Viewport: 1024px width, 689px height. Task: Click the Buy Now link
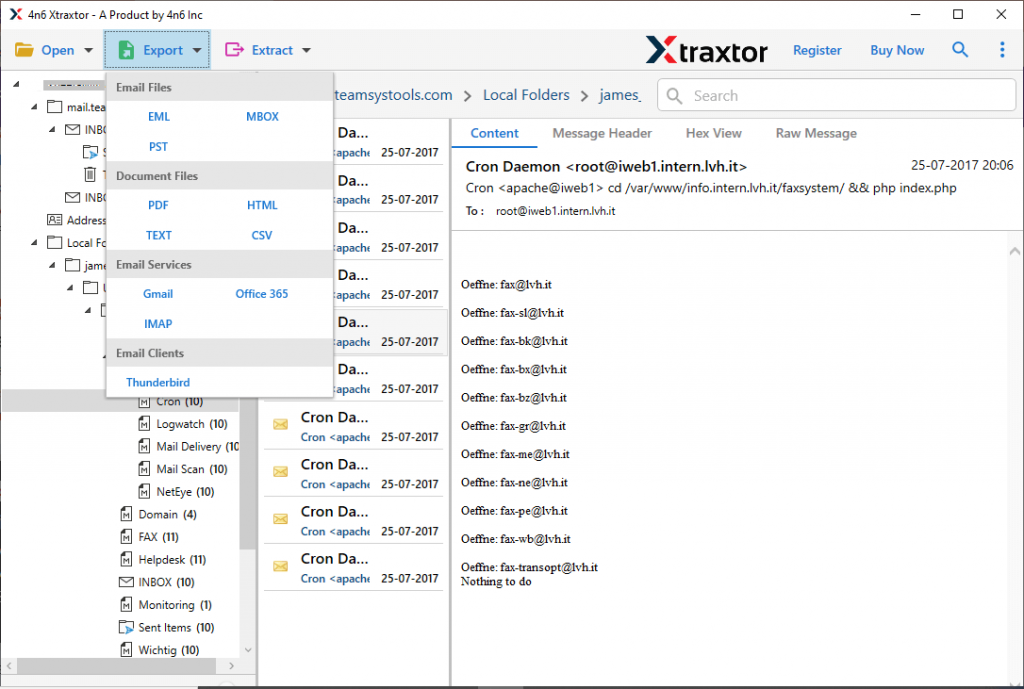point(896,49)
